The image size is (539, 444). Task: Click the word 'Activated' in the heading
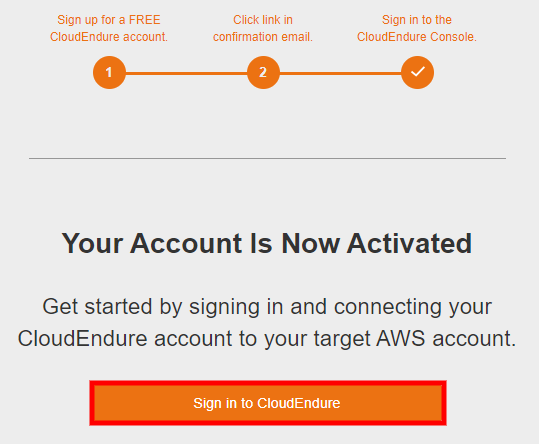pos(409,243)
